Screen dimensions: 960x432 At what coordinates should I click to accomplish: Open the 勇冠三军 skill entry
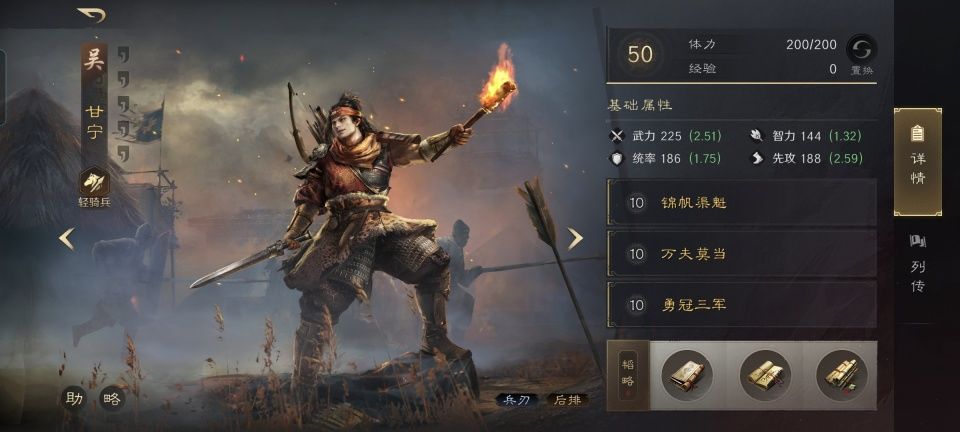point(741,304)
